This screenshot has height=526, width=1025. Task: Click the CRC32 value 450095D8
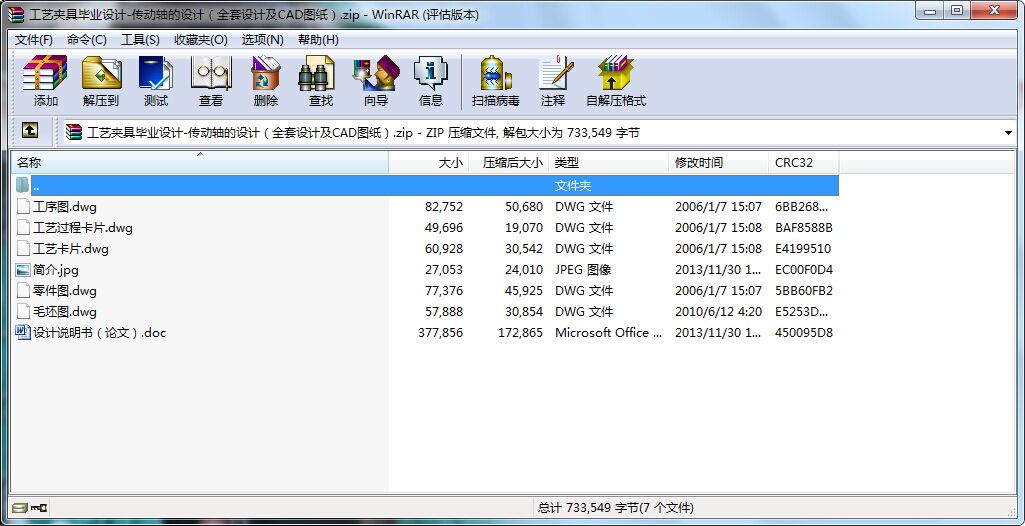point(803,332)
